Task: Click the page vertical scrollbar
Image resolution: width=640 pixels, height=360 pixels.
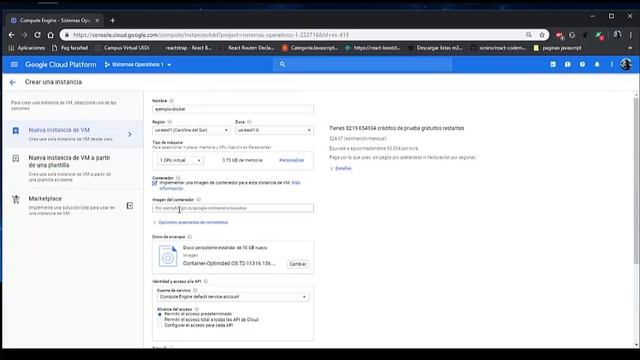Action: (636, 180)
